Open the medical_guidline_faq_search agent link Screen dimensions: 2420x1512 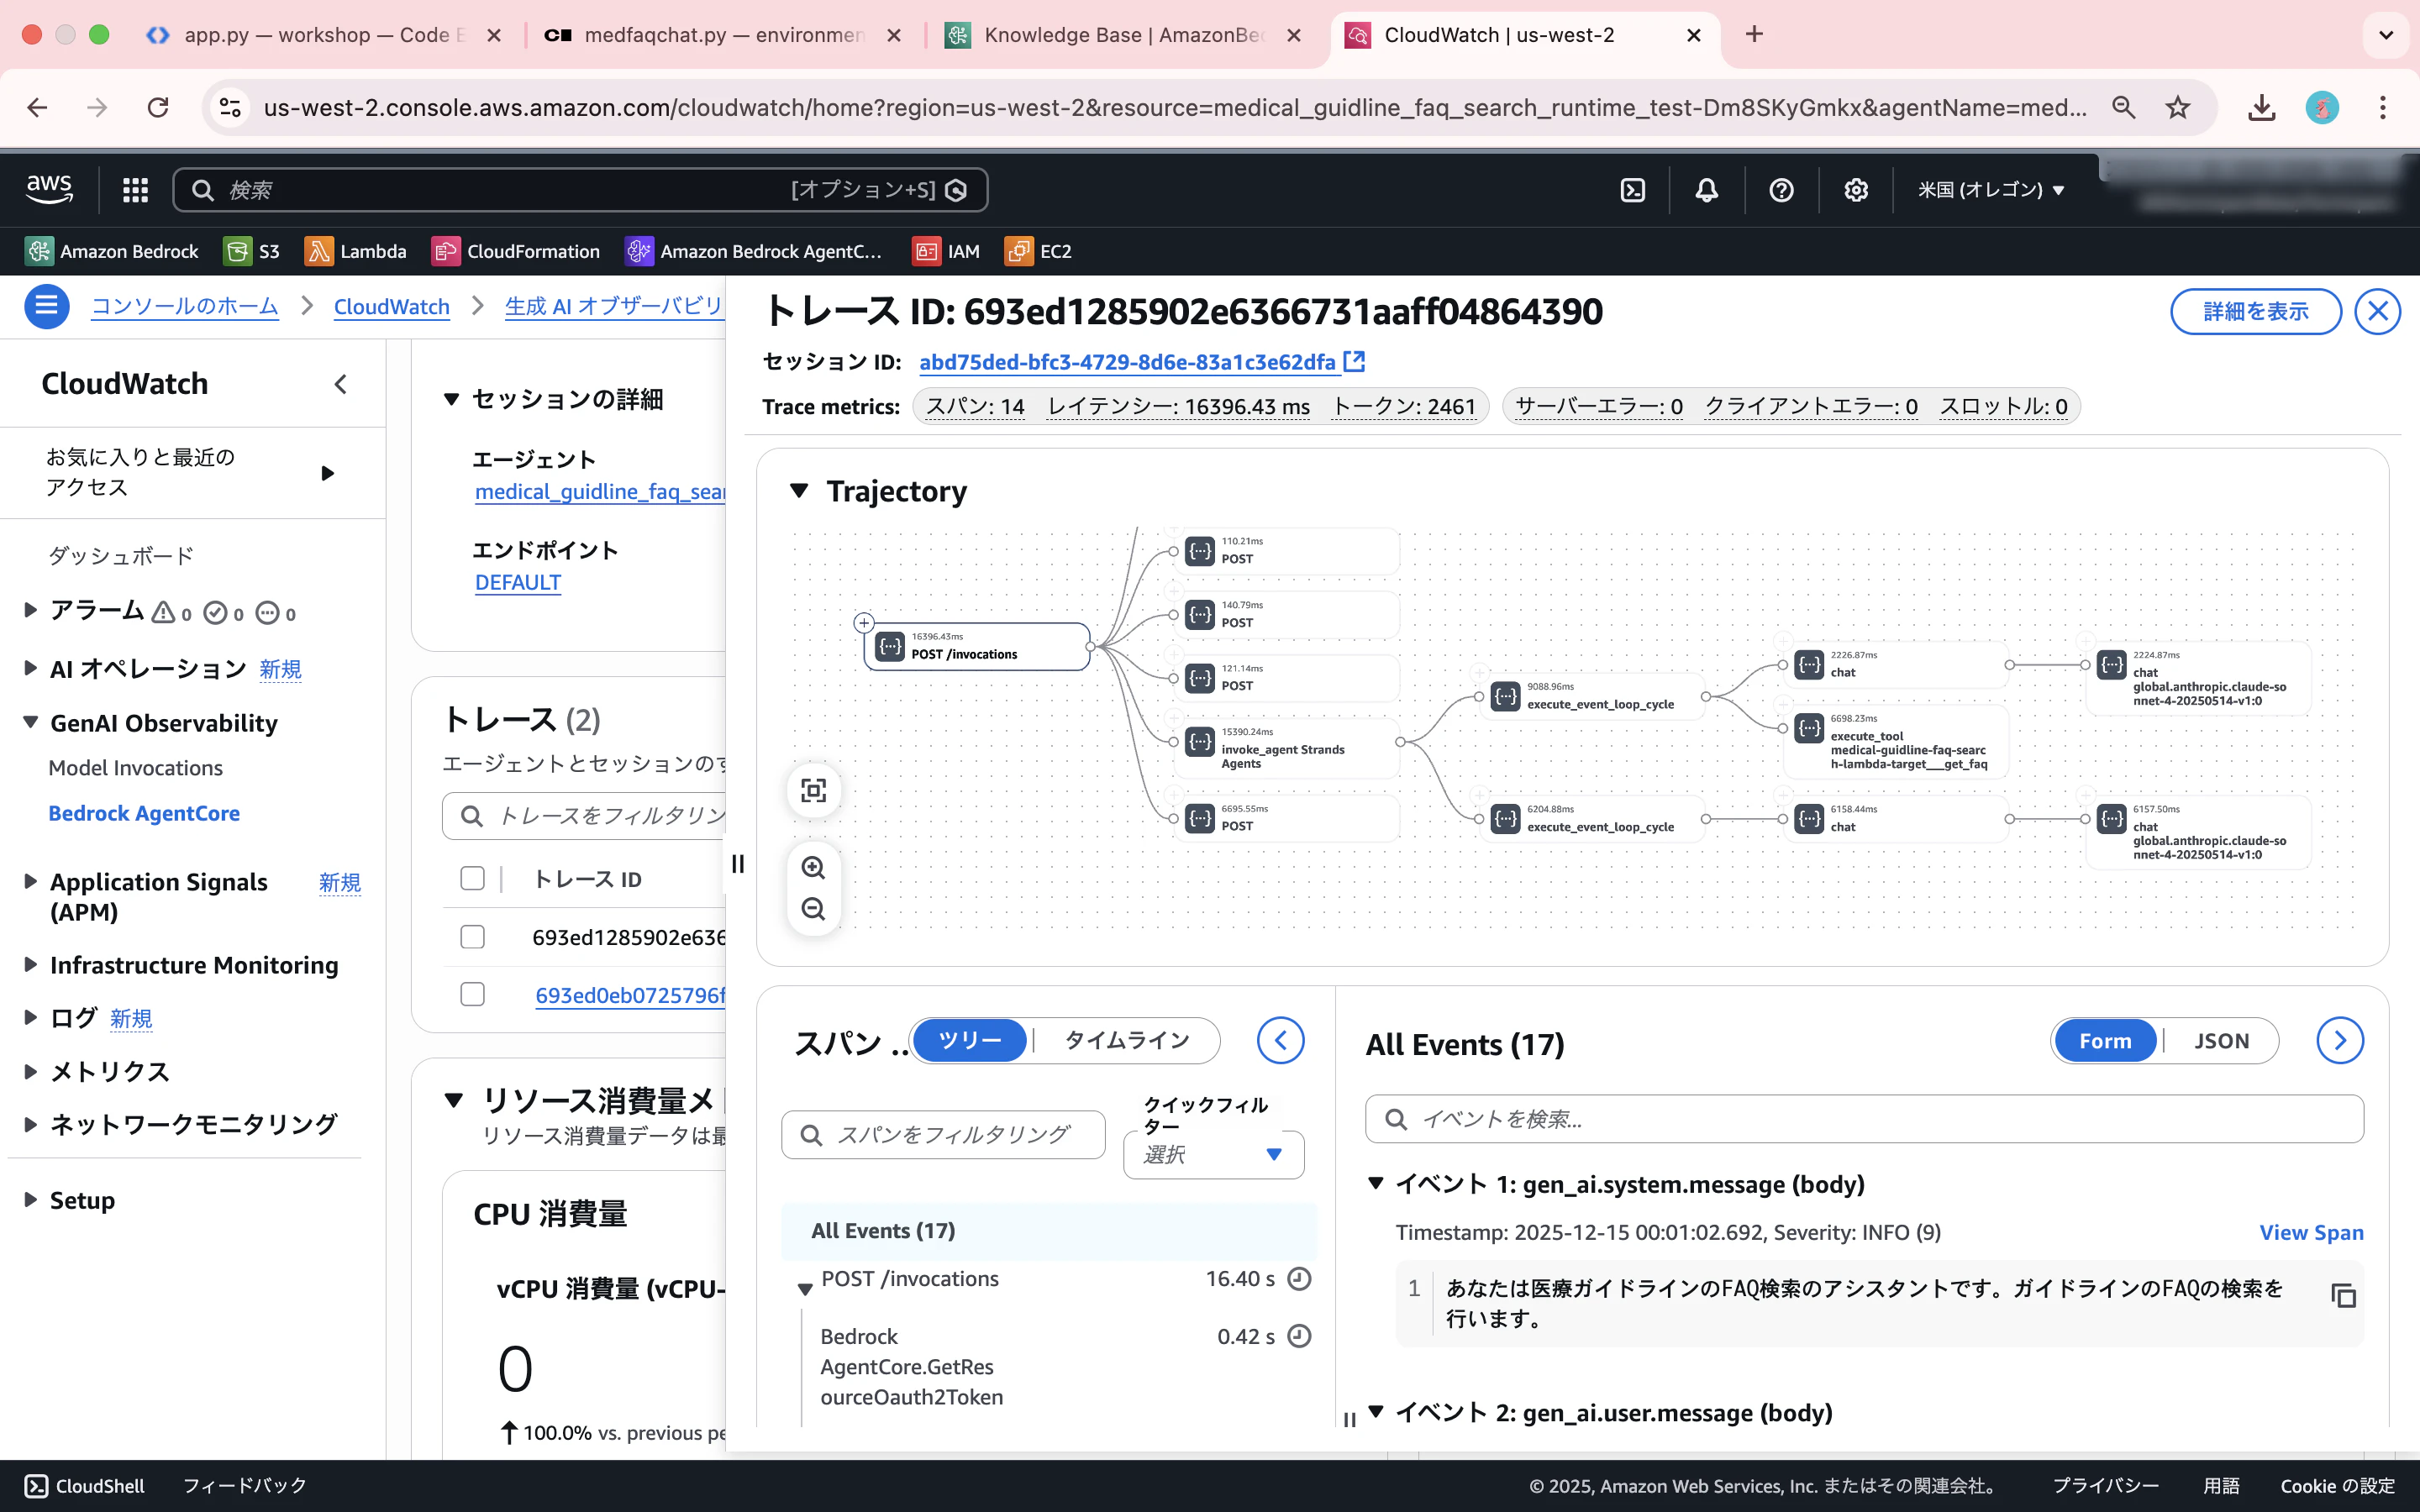pyautogui.click(x=600, y=491)
